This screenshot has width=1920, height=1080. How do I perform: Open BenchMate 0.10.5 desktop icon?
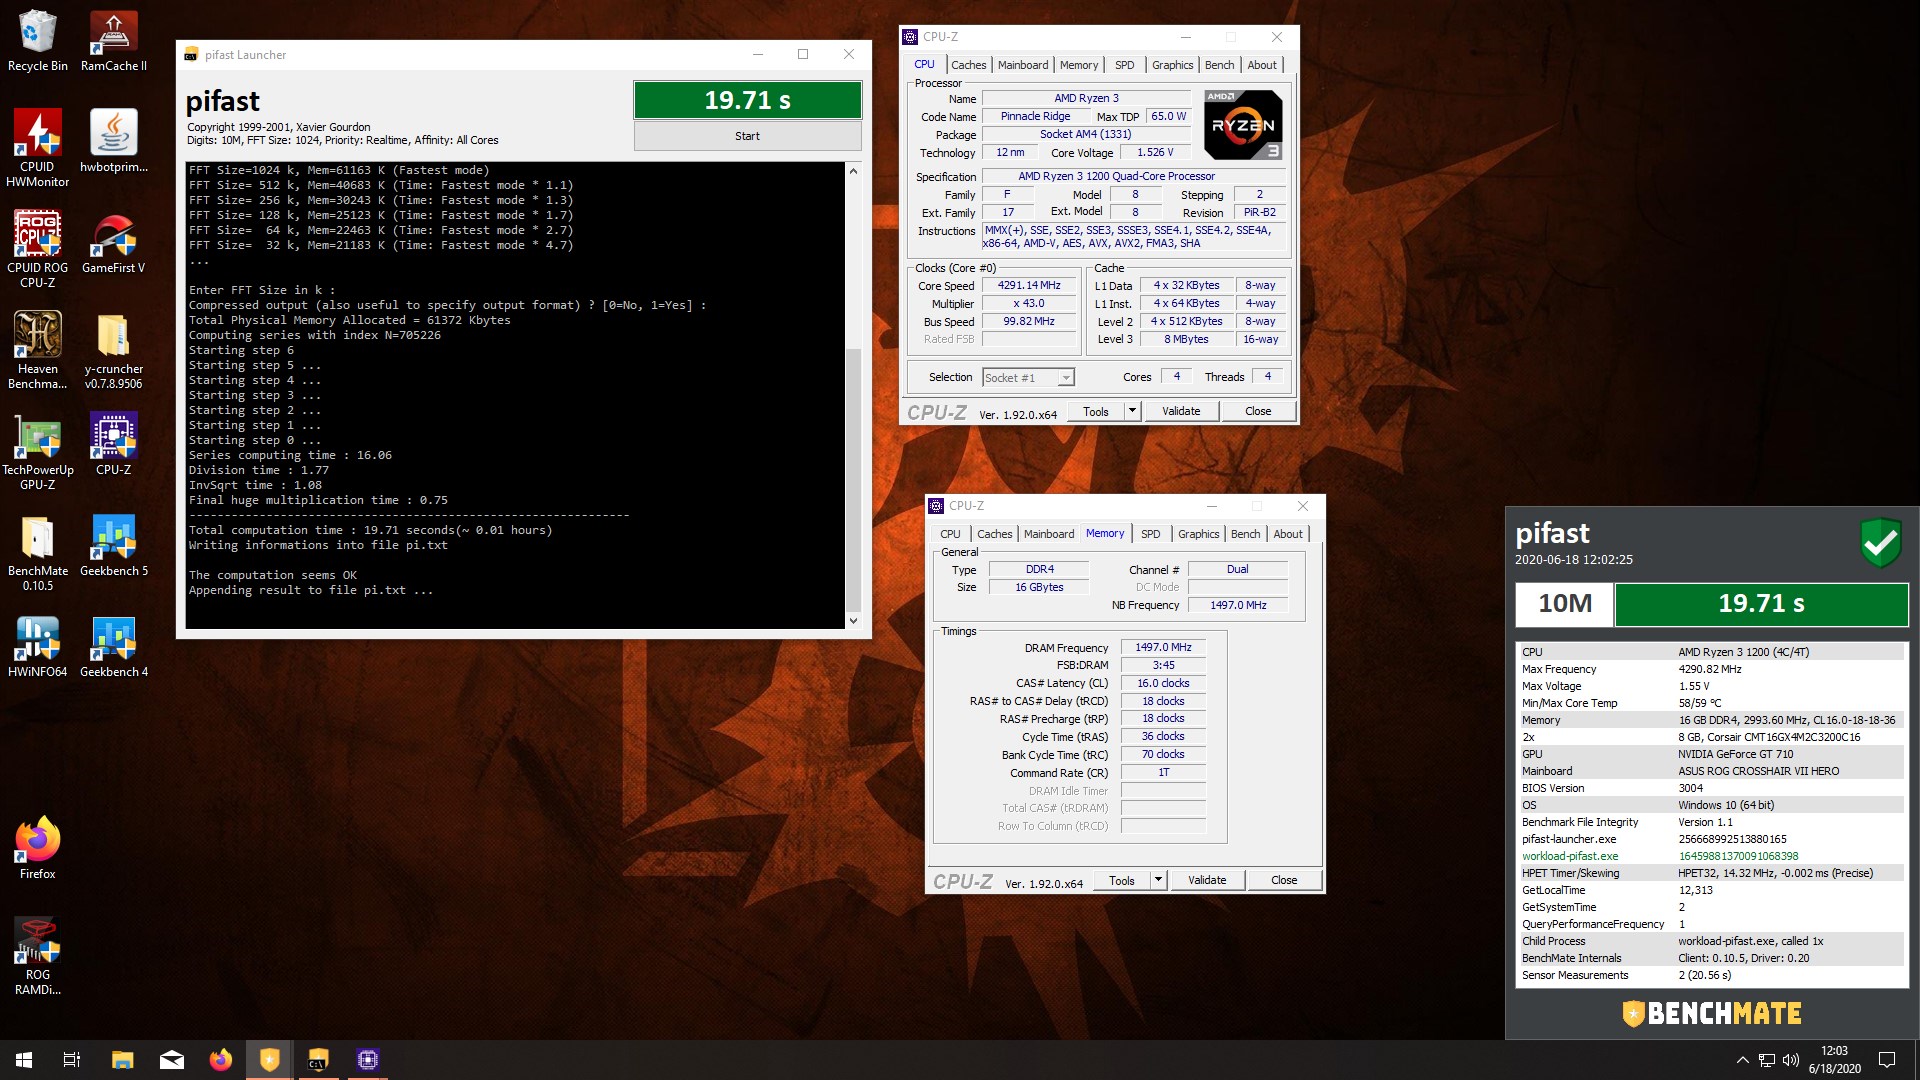[x=37, y=551]
